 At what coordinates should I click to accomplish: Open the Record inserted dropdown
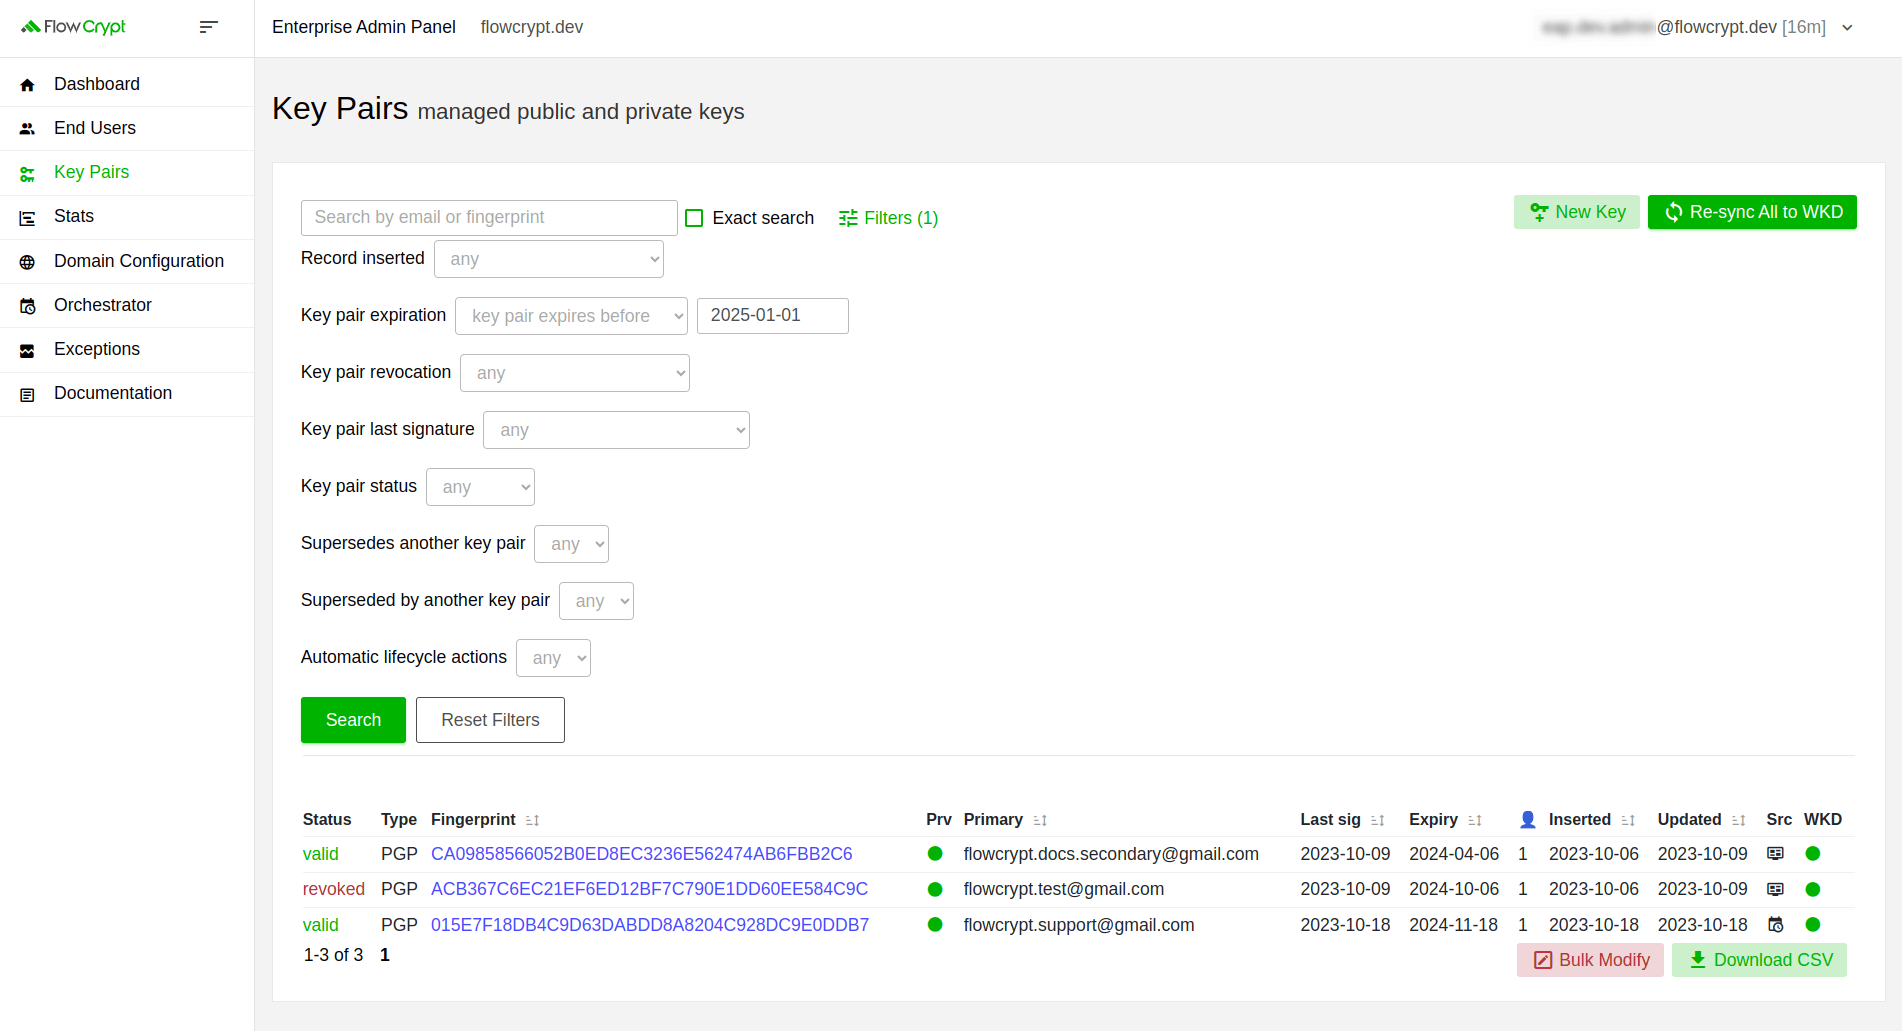[548, 259]
